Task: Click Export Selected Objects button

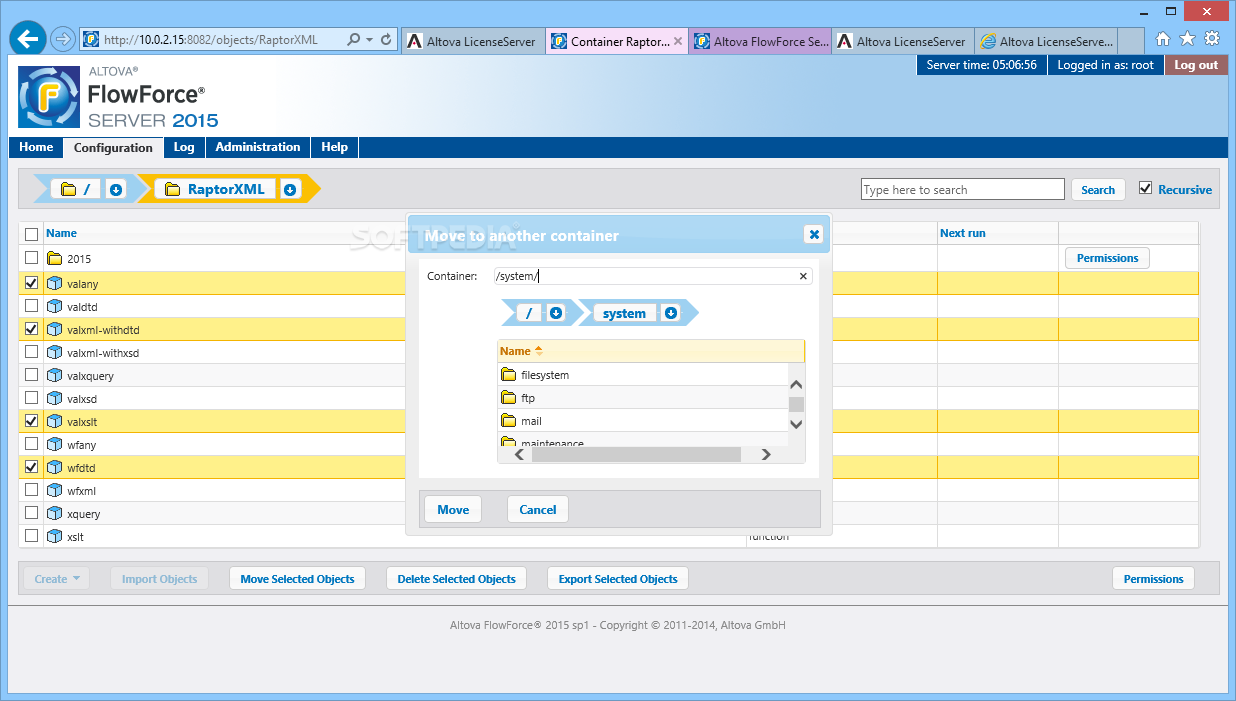Action: pos(618,578)
